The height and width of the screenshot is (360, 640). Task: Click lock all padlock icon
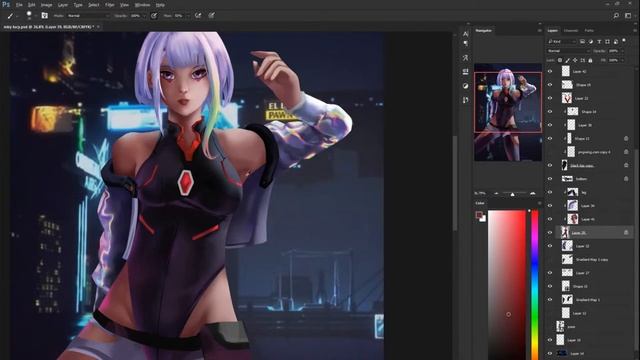pyautogui.click(x=590, y=60)
